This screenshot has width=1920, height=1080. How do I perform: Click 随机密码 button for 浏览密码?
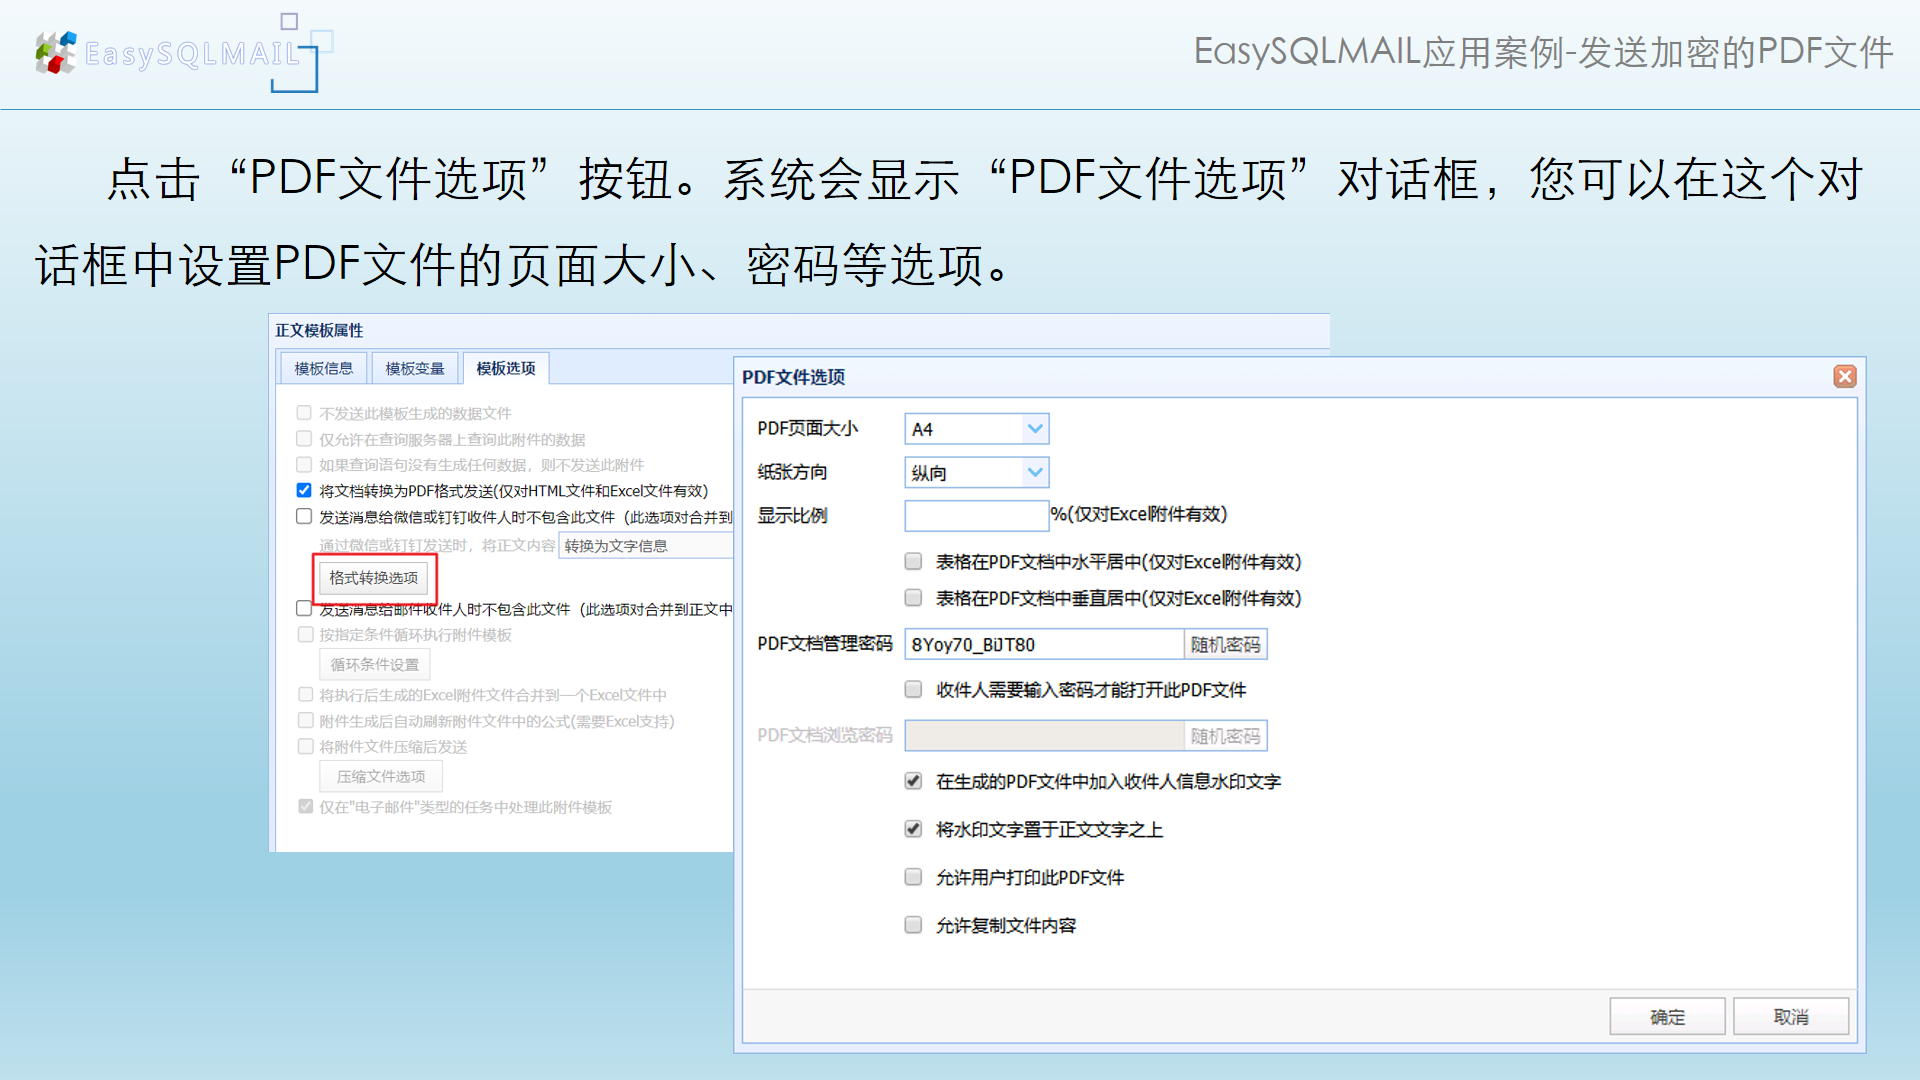[x=1225, y=736]
